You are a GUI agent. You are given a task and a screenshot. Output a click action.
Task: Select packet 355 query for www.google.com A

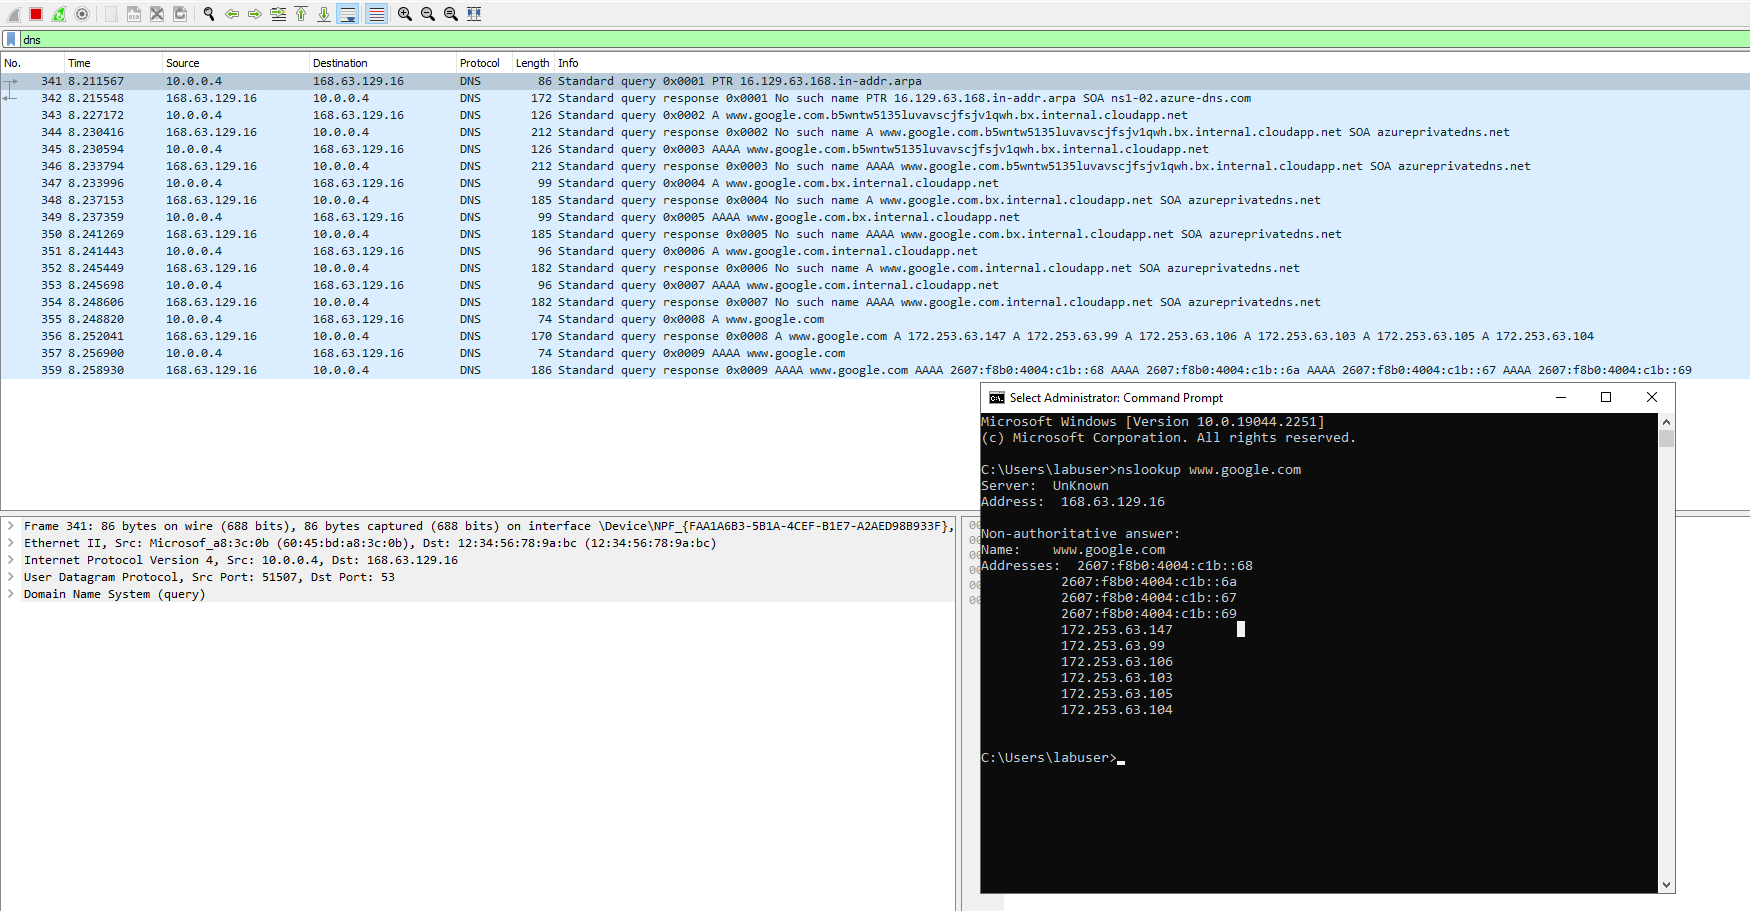(875, 319)
